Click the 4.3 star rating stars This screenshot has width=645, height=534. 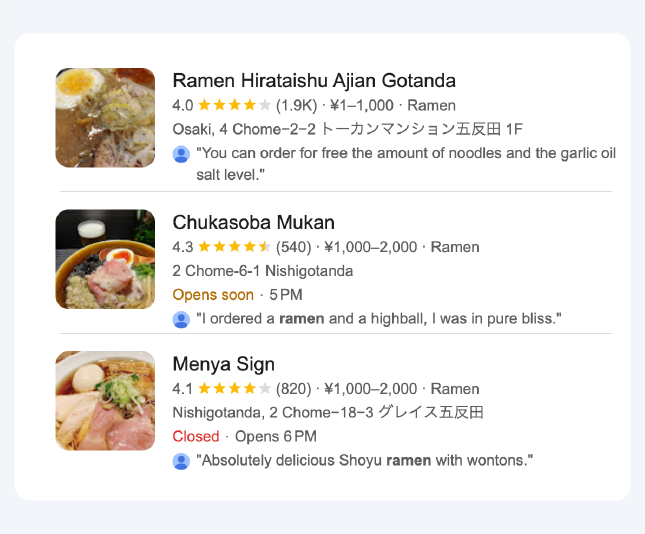point(234,247)
